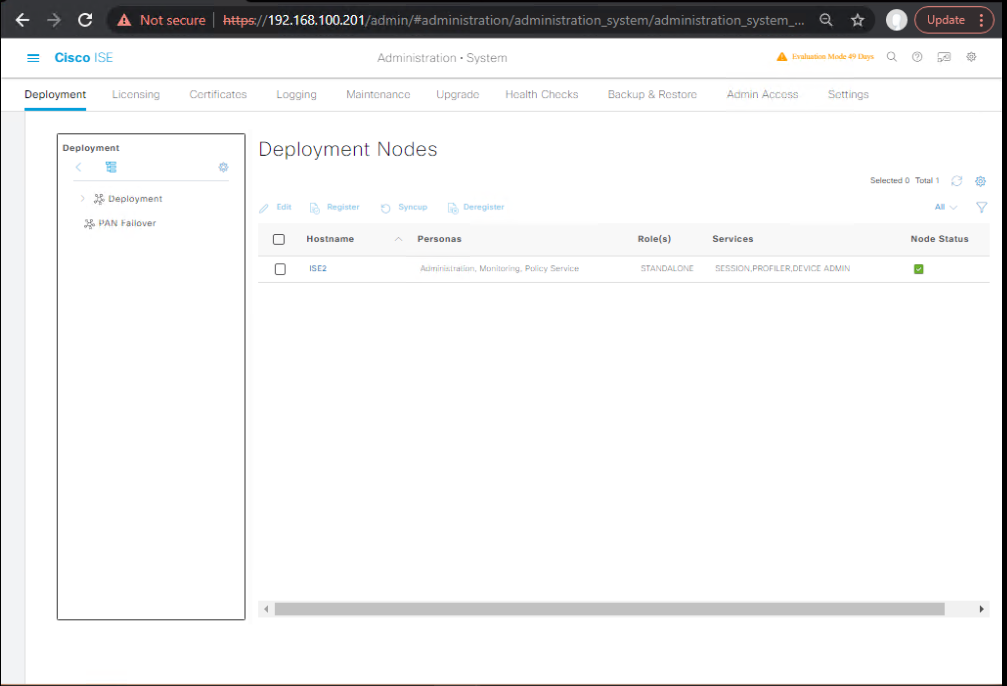
Task: Sort by Hostname column header
Action: click(330, 239)
